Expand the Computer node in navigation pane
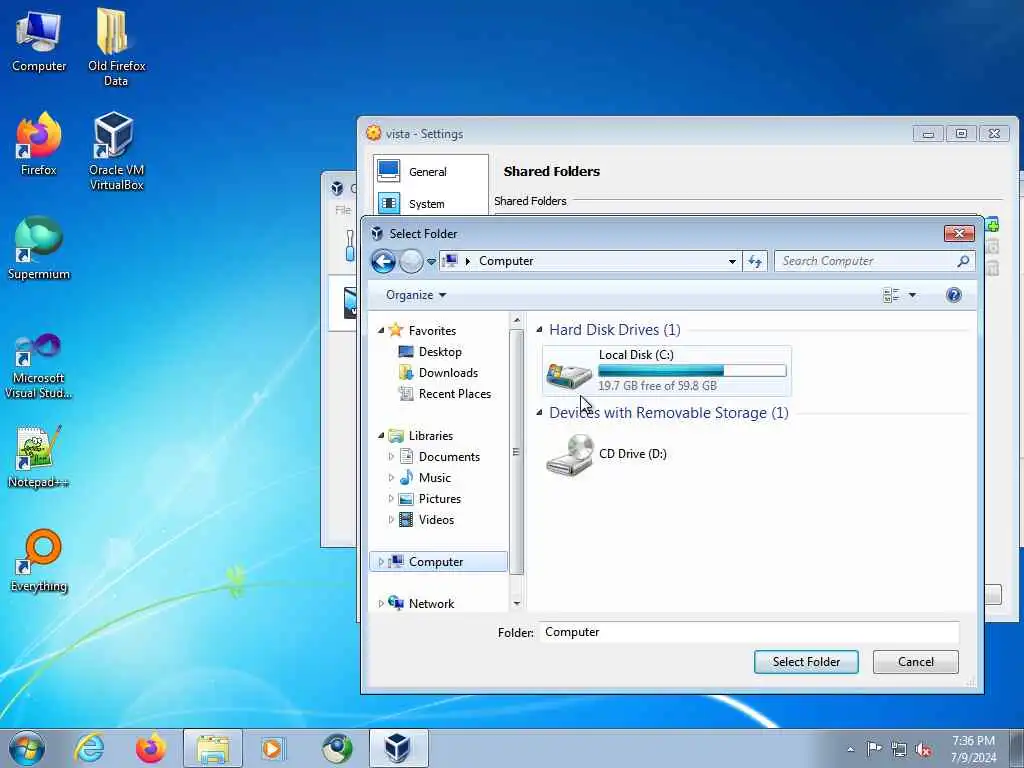This screenshot has width=1024, height=768. (381, 562)
